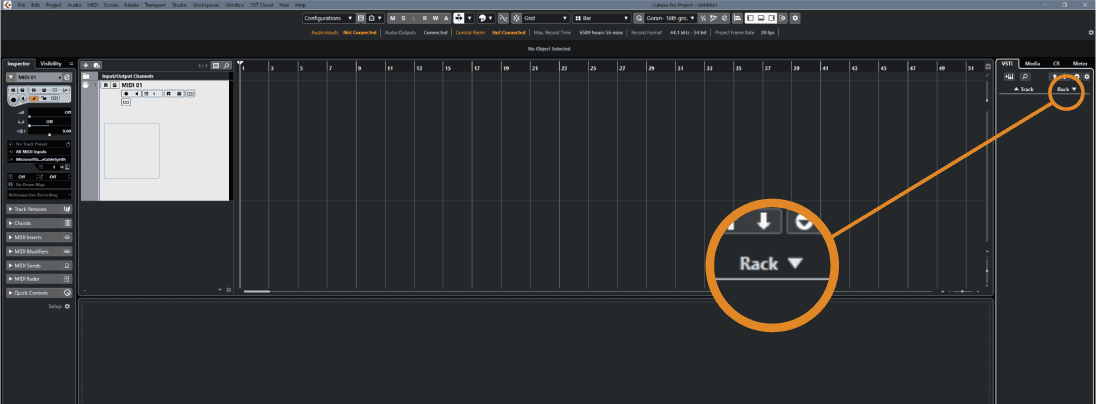Screen dimensions: 1096x404
Task: Switch to the CR tab in right zone
Action: tap(1056, 64)
